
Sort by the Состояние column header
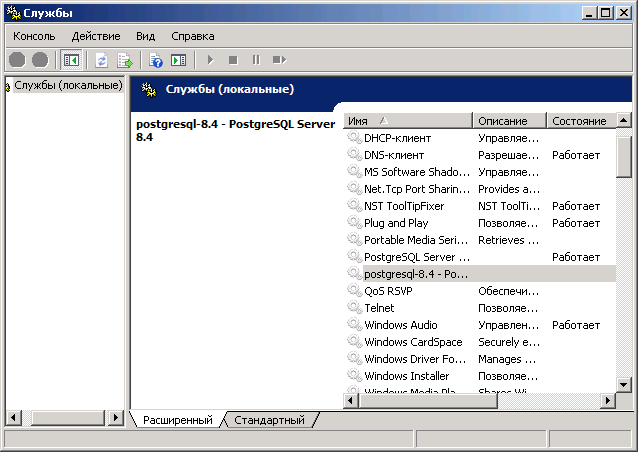[581, 121]
